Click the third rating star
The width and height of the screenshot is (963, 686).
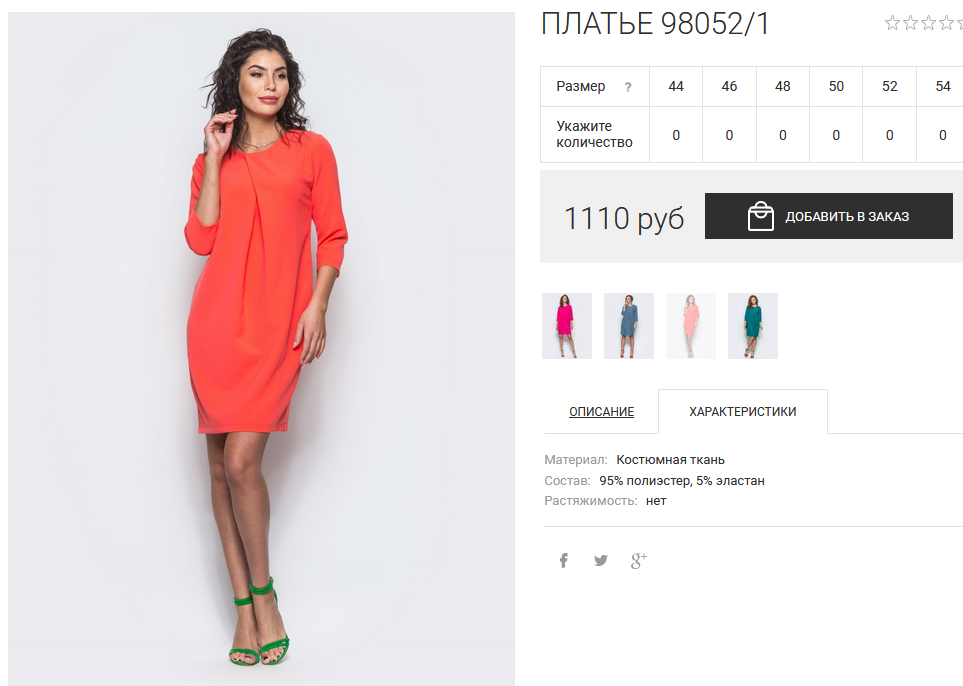929,23
